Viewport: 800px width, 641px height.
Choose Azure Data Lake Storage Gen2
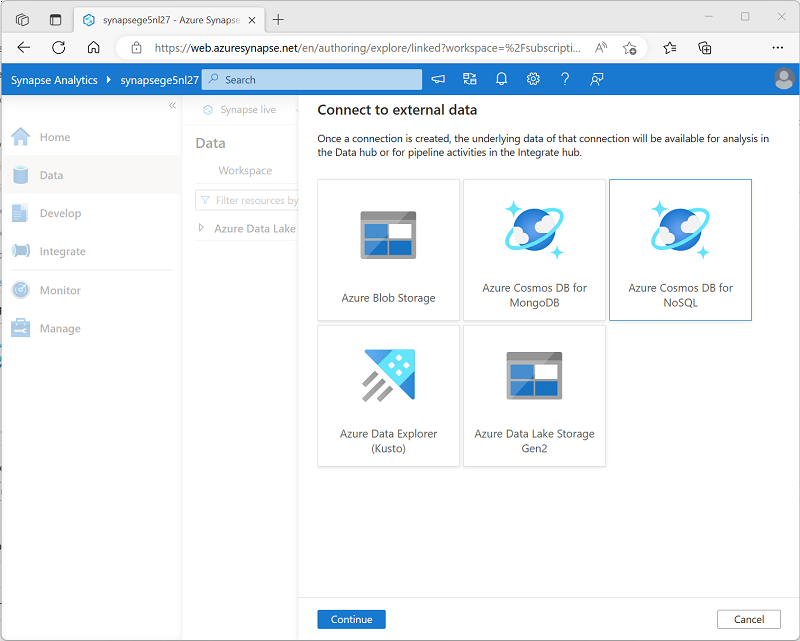[x=534, y=395]
